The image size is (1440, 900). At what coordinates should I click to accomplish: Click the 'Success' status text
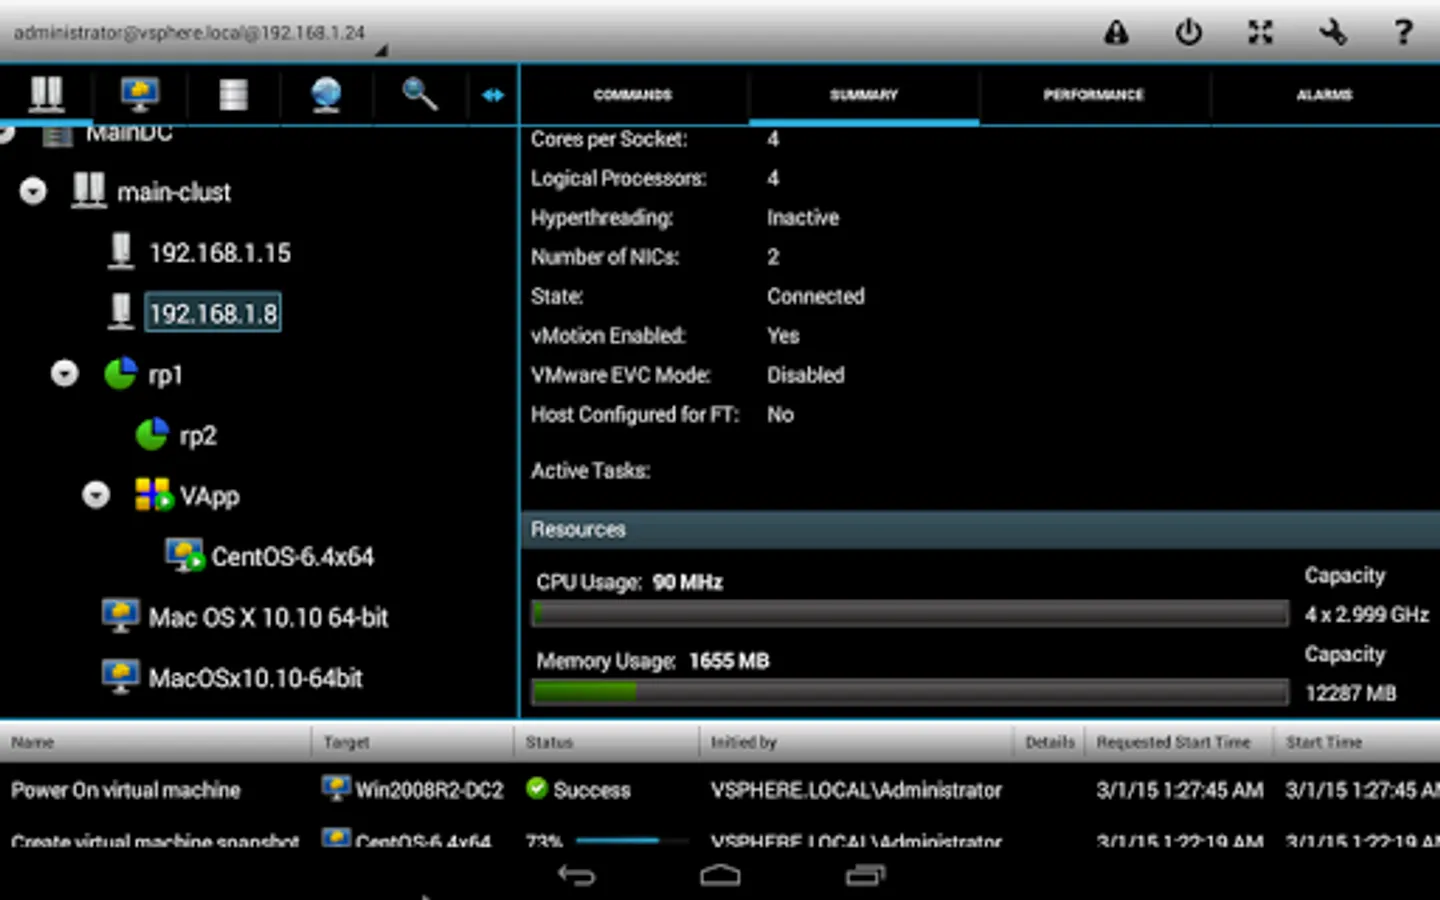(592, 790)
